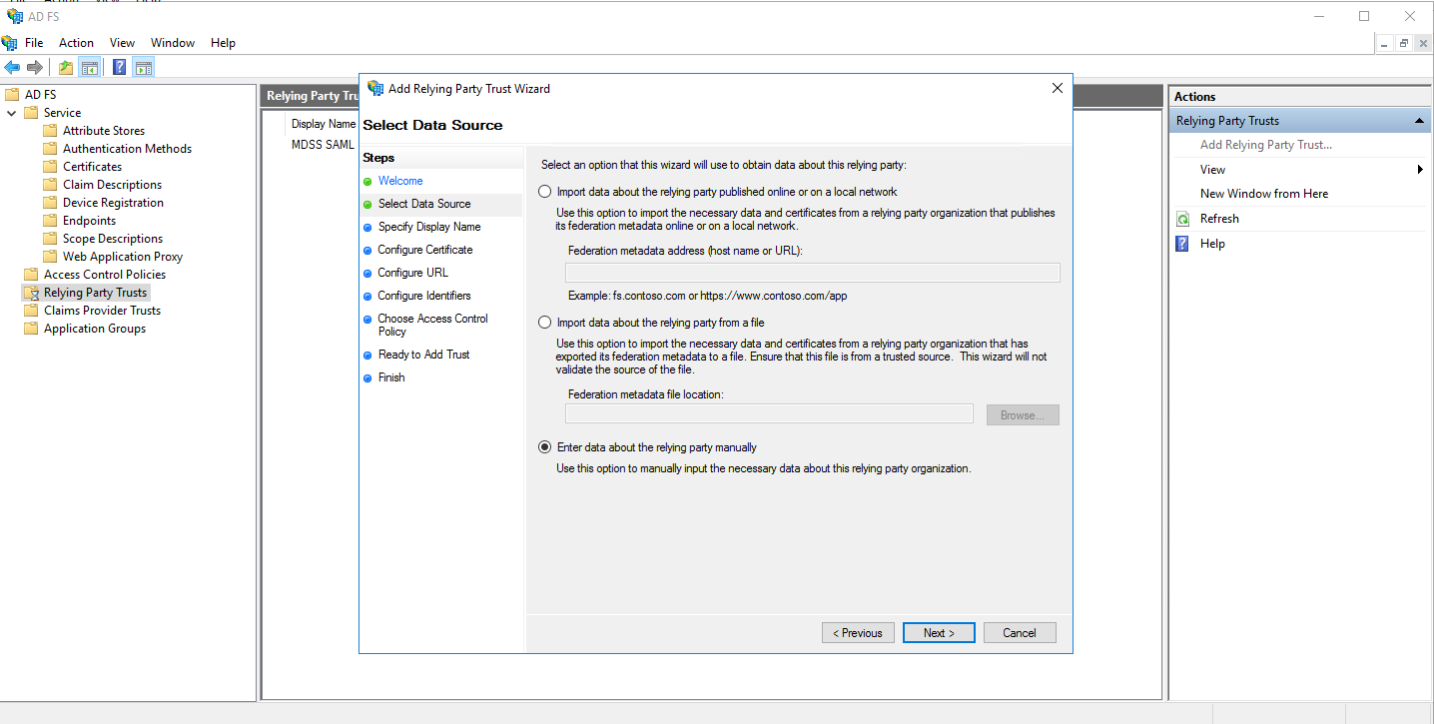
Task: Click New Window from Here action
Action: tap(1264, 194)
